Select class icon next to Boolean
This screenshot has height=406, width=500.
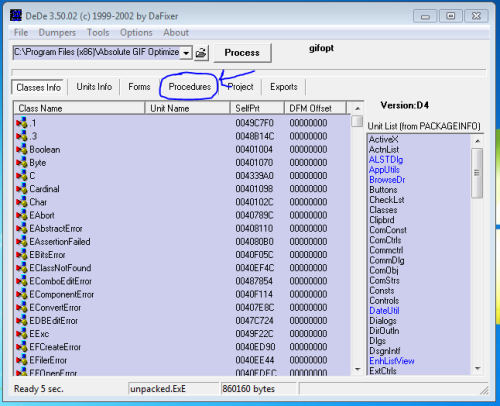(x=22, y=149)
